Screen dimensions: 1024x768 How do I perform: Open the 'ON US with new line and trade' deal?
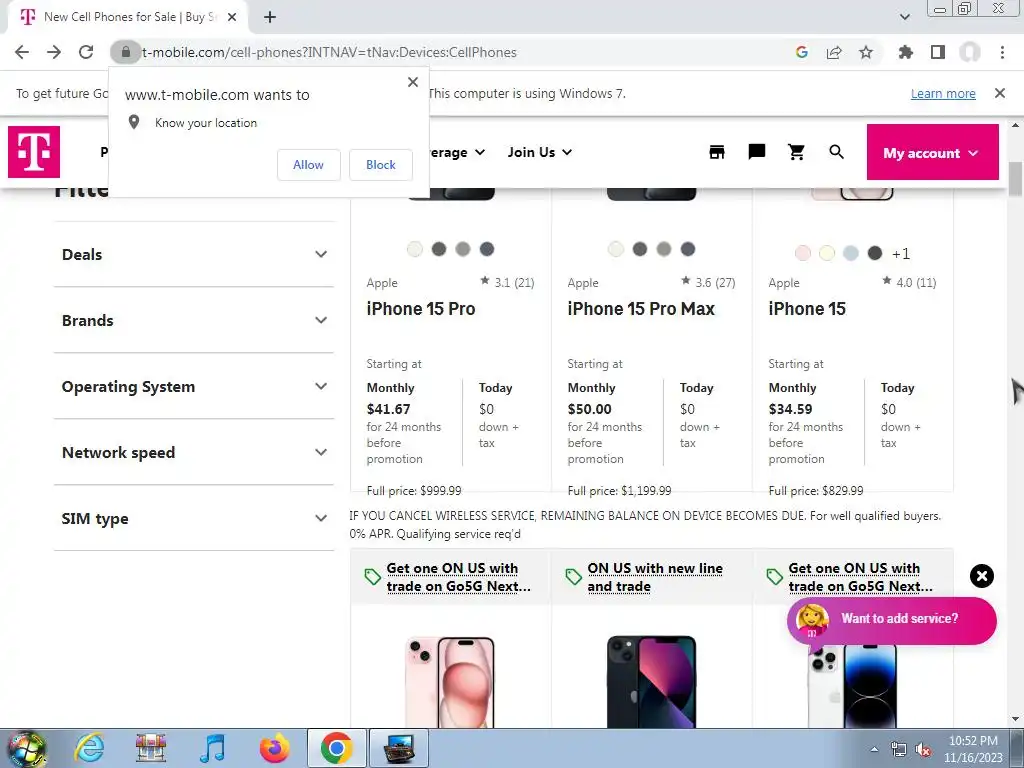(654, 577)
